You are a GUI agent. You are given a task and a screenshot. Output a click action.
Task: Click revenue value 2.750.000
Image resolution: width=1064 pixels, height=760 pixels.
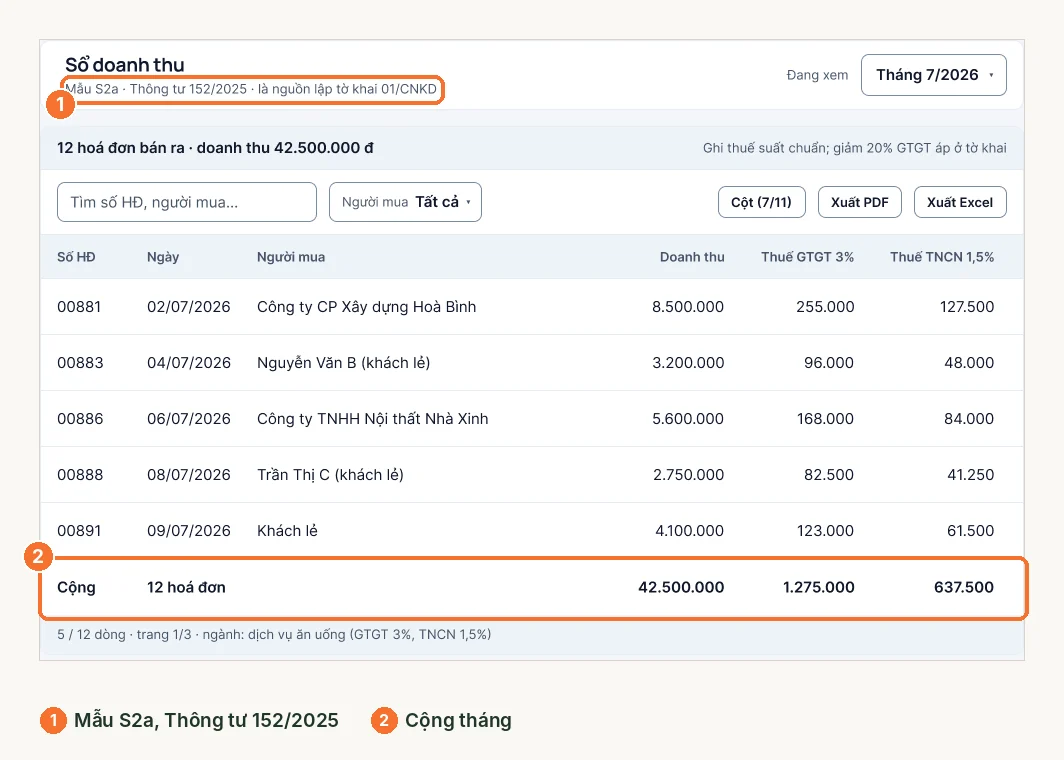point(689,475)
